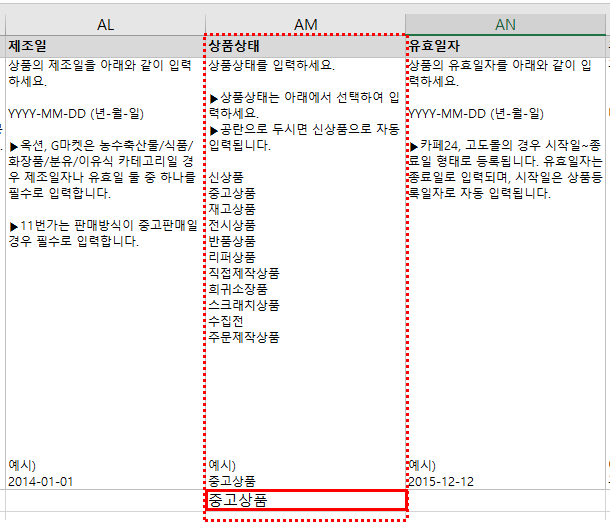Click 신상품 in the status list

(226, 177)
